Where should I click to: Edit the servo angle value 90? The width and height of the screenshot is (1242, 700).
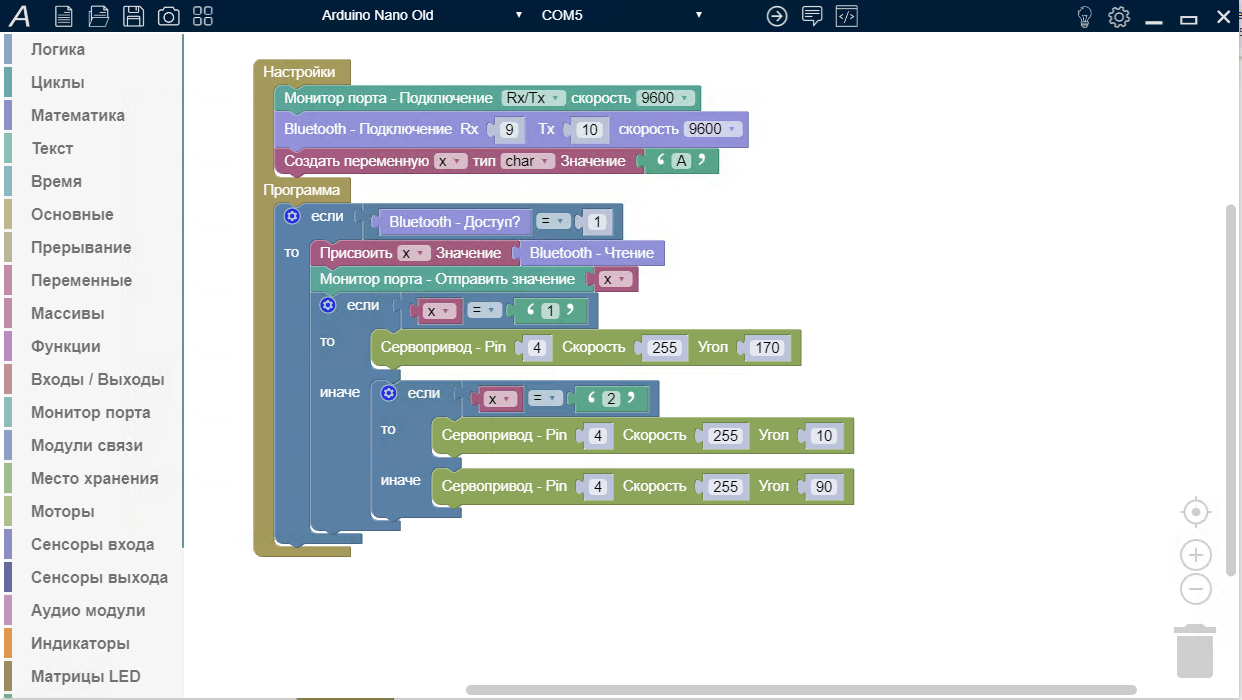pos(824,487)
